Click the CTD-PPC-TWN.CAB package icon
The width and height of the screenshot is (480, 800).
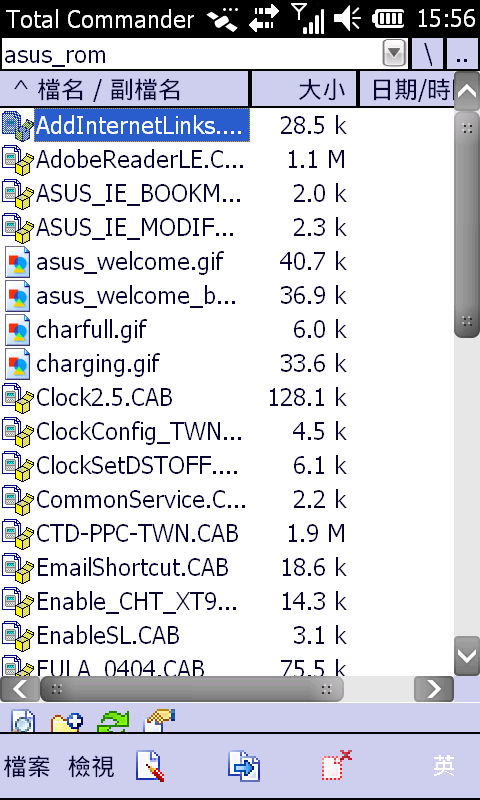(x=17, y=534)
